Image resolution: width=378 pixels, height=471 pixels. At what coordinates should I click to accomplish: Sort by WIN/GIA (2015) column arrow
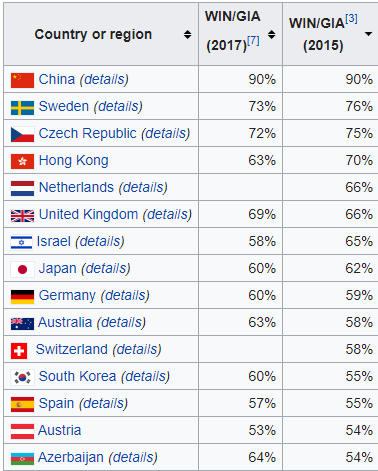pyautogui.click(x=368, y=34)
